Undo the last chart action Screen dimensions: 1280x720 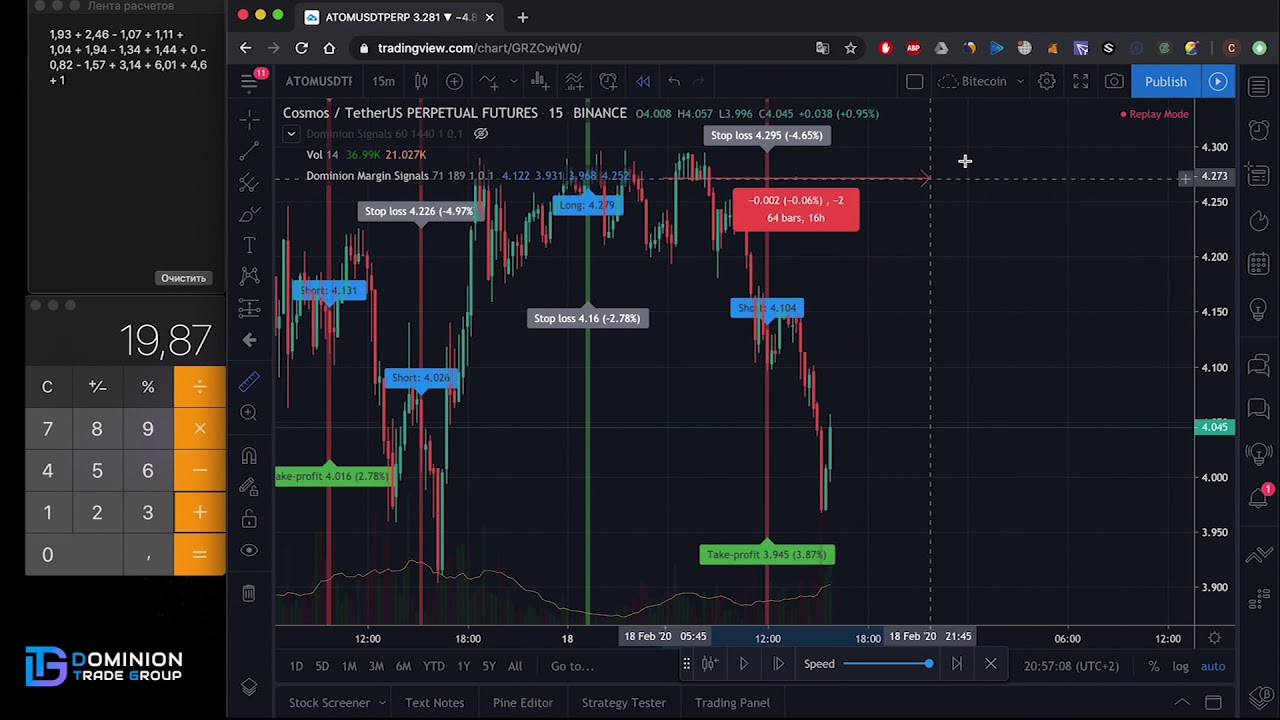tap(674, 81)
